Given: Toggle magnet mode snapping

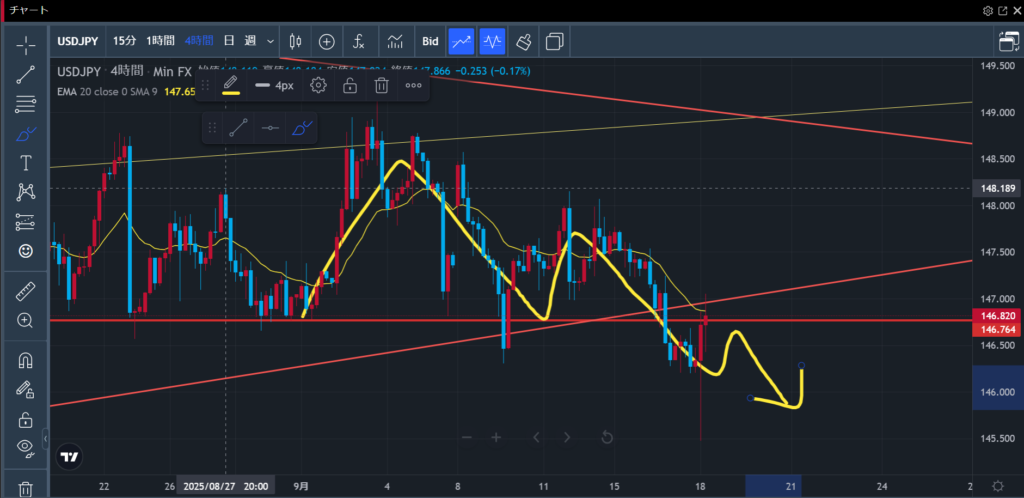Looking at the screenshot, I should pos(25,360).
